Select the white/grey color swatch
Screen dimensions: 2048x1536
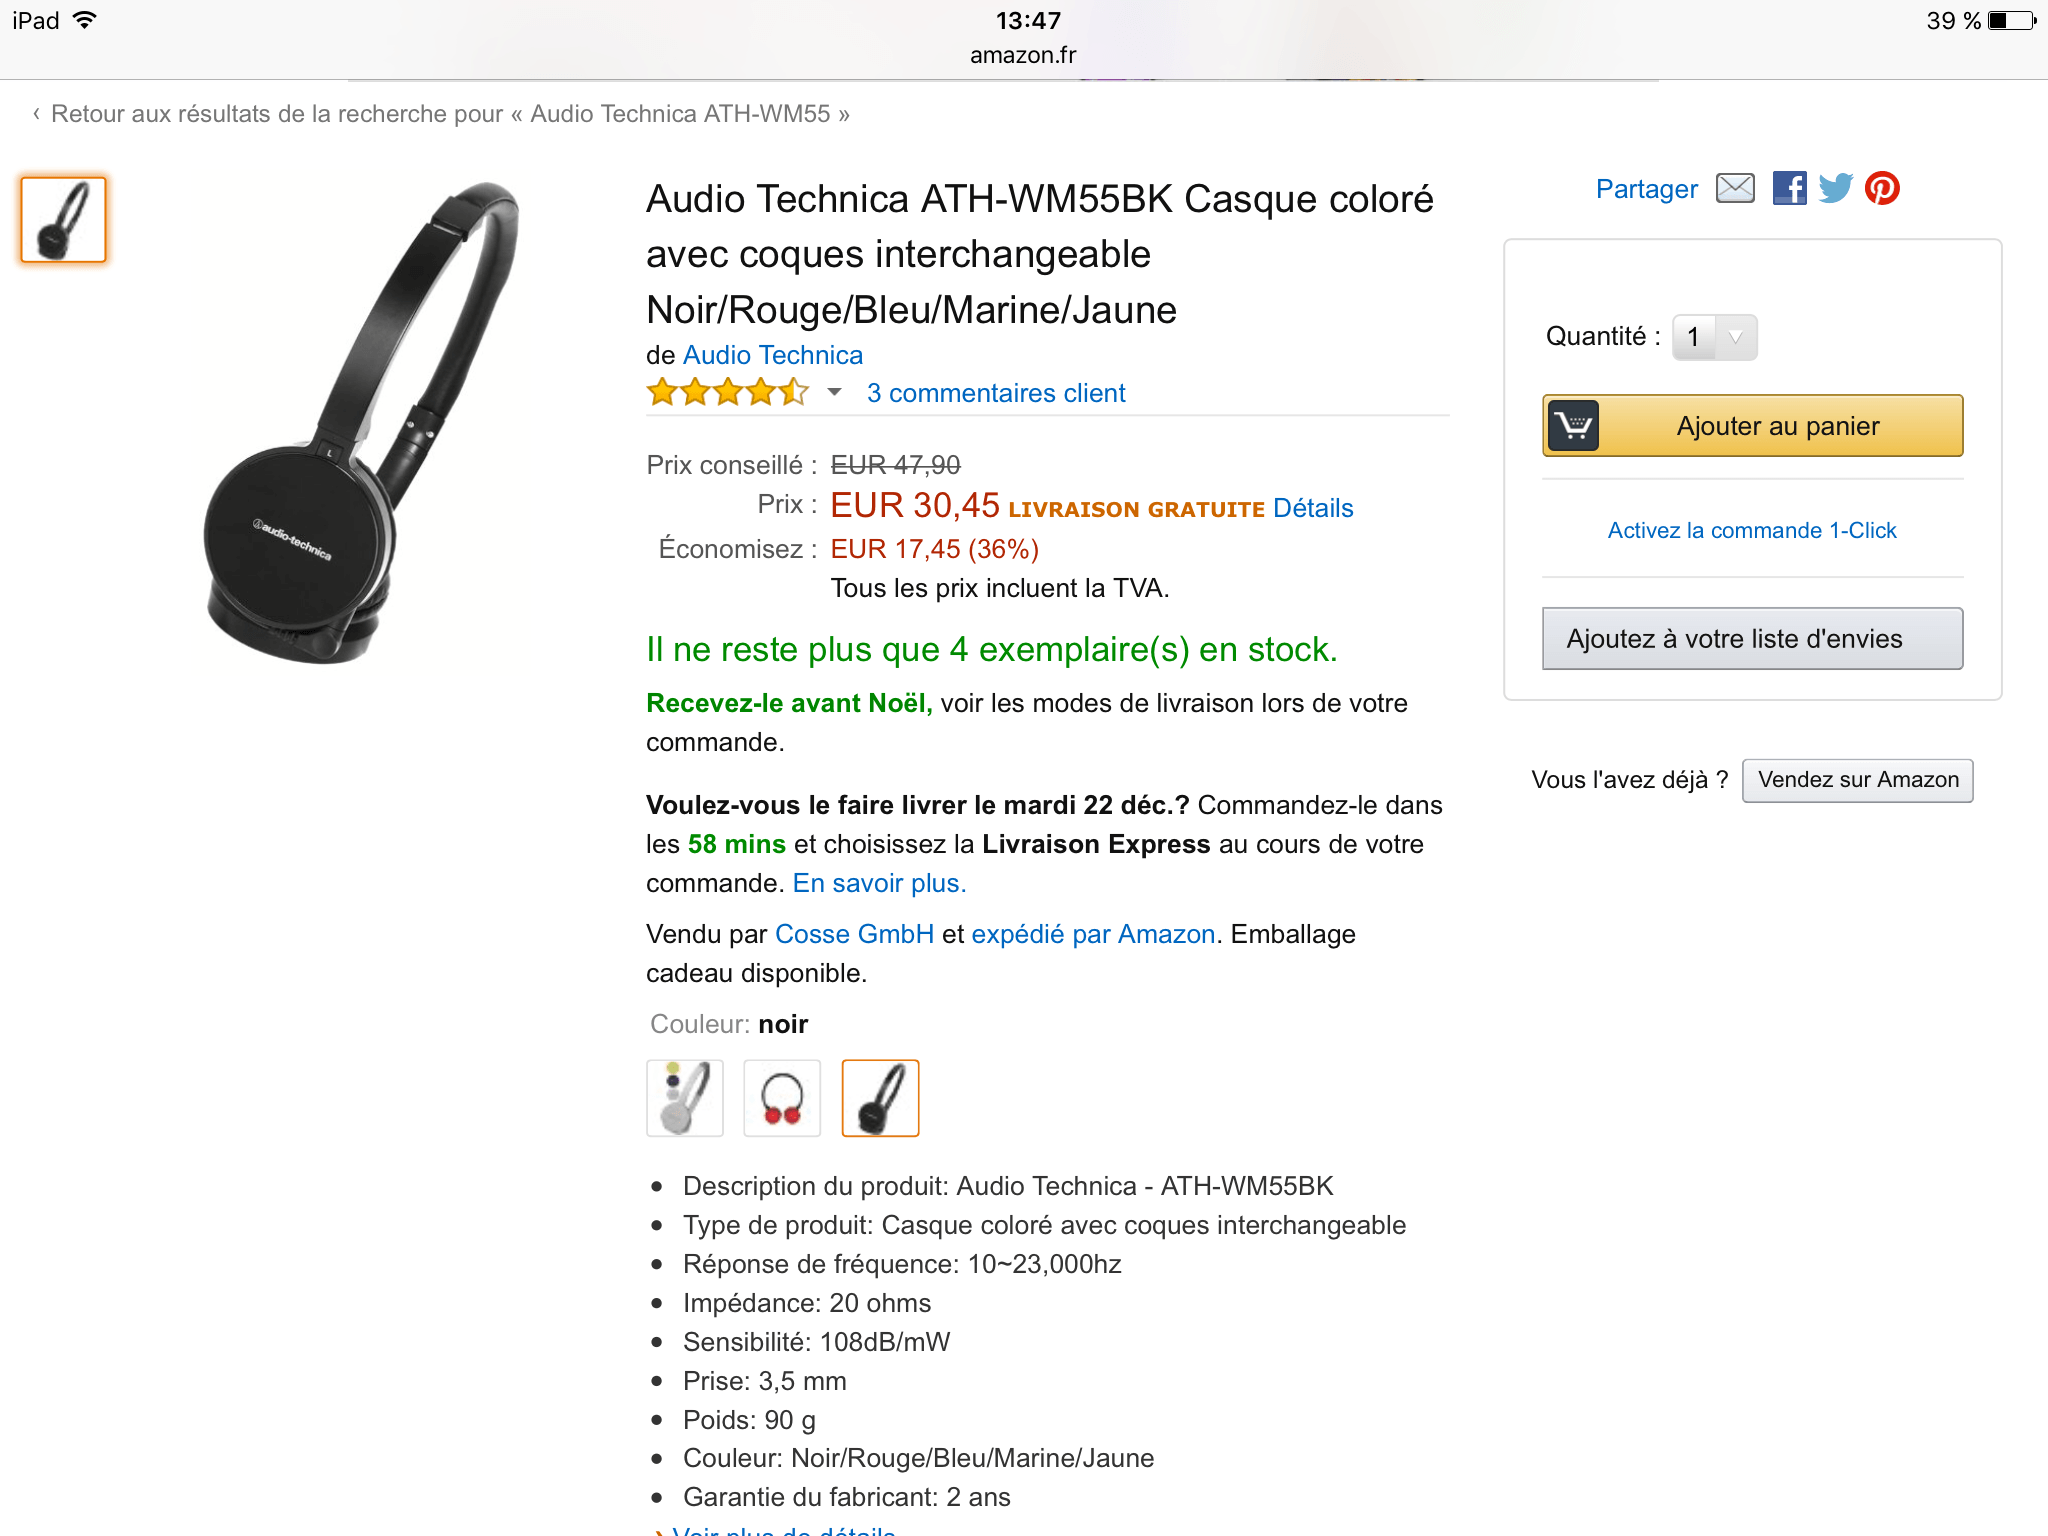[685, 1098]
